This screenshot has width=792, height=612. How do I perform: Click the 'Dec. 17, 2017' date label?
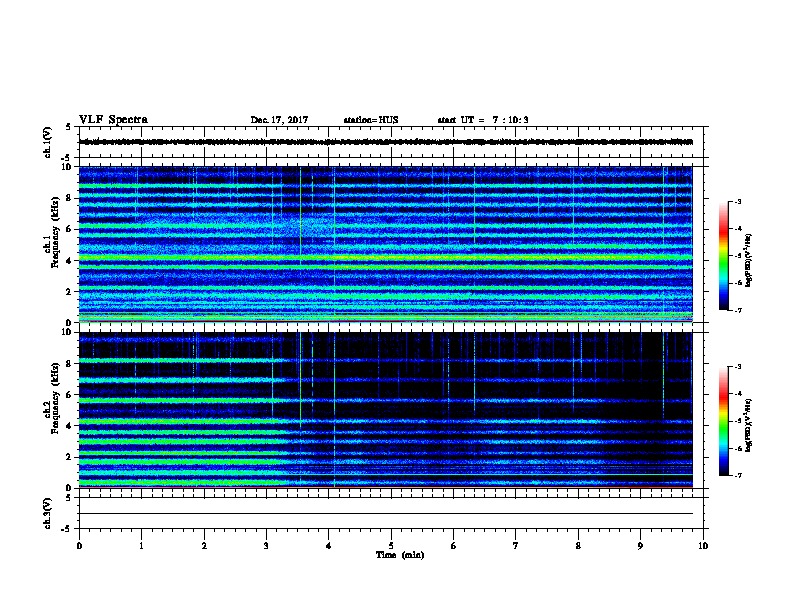click(279, 120)
